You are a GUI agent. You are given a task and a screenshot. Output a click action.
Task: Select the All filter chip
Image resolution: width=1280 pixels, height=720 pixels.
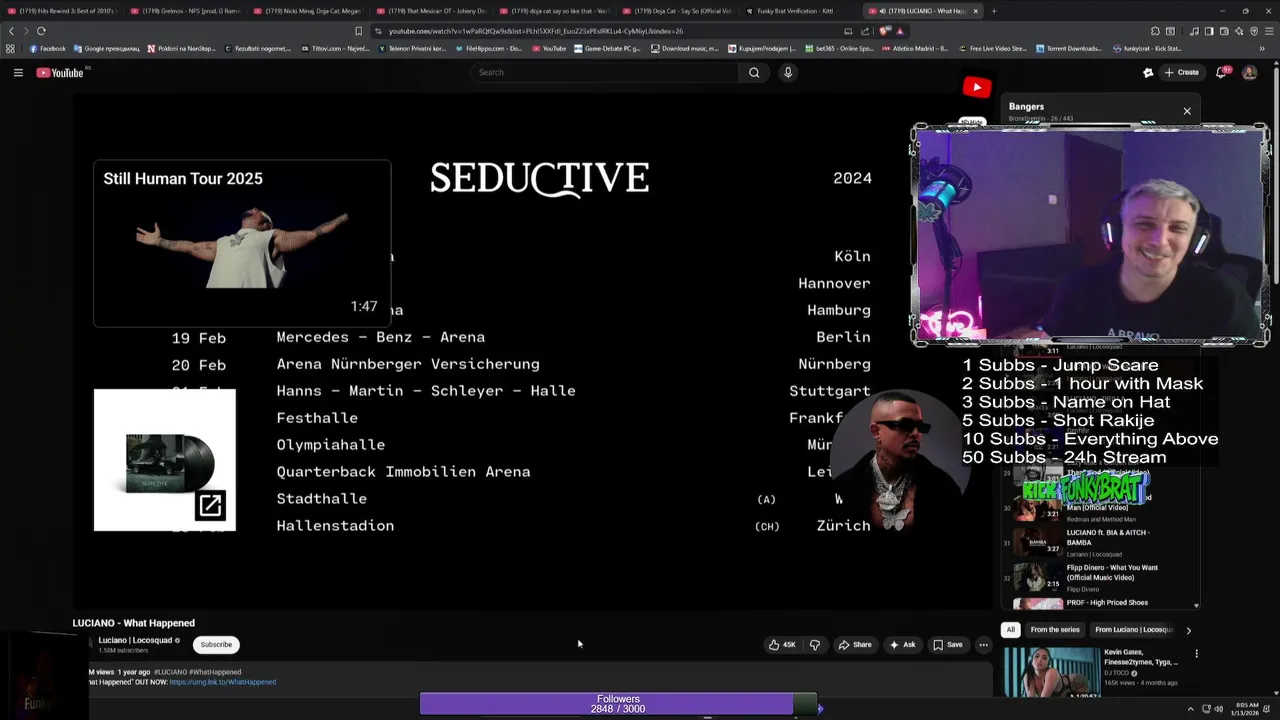[x=1010, y=630]
